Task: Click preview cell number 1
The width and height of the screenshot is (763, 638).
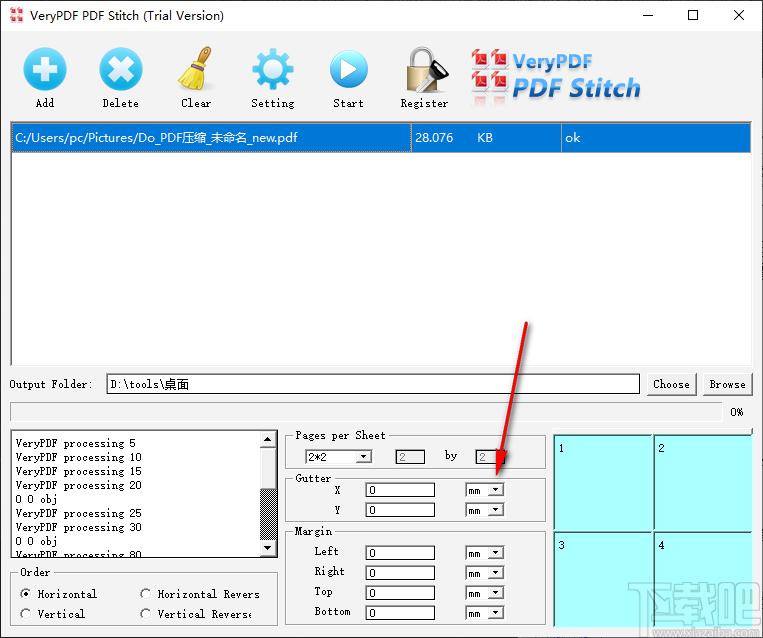Action: pos(602,483)
